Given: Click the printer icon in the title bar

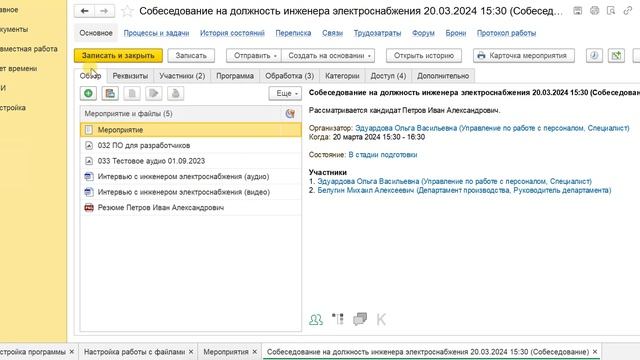Looking at the screenshot, I should coord(594,11).
